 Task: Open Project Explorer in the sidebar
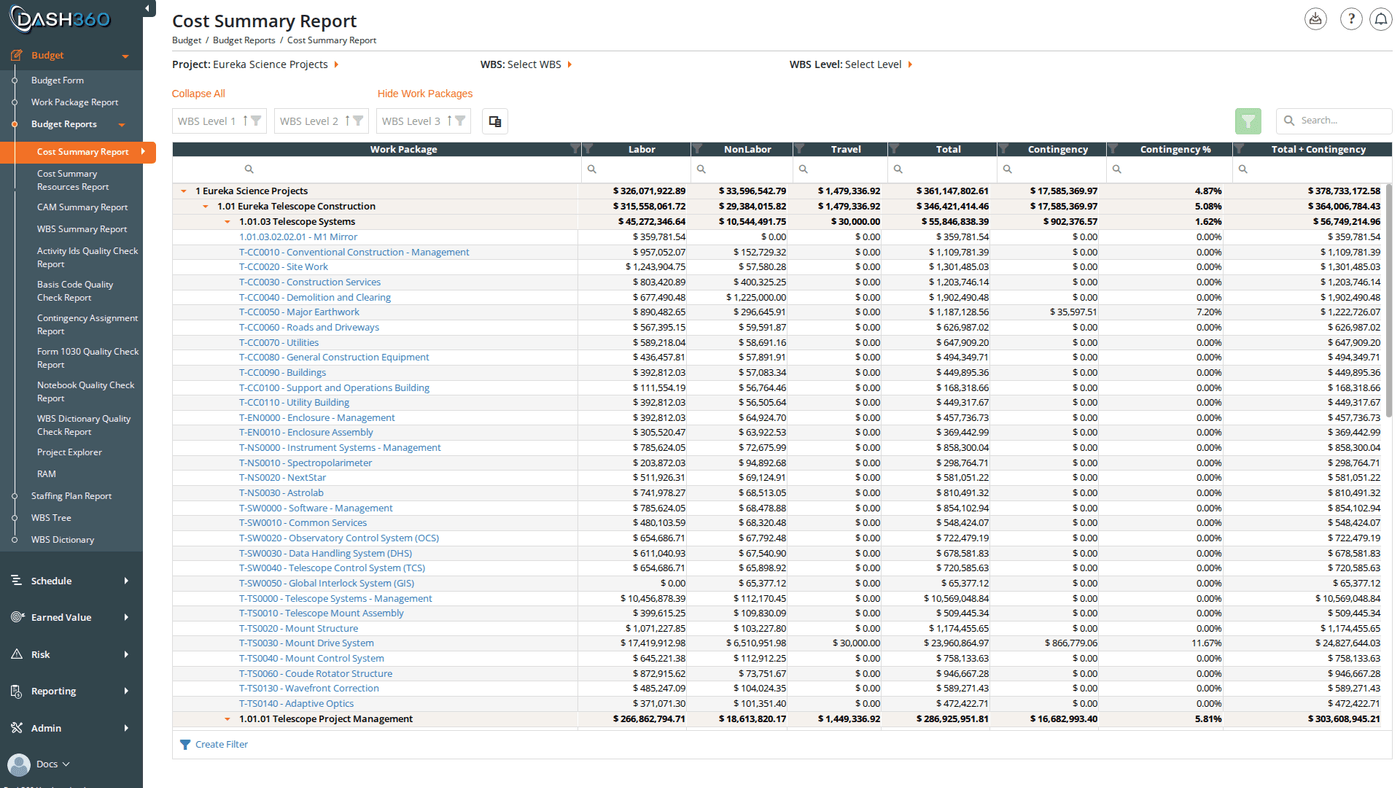click(x=69, y=452)
